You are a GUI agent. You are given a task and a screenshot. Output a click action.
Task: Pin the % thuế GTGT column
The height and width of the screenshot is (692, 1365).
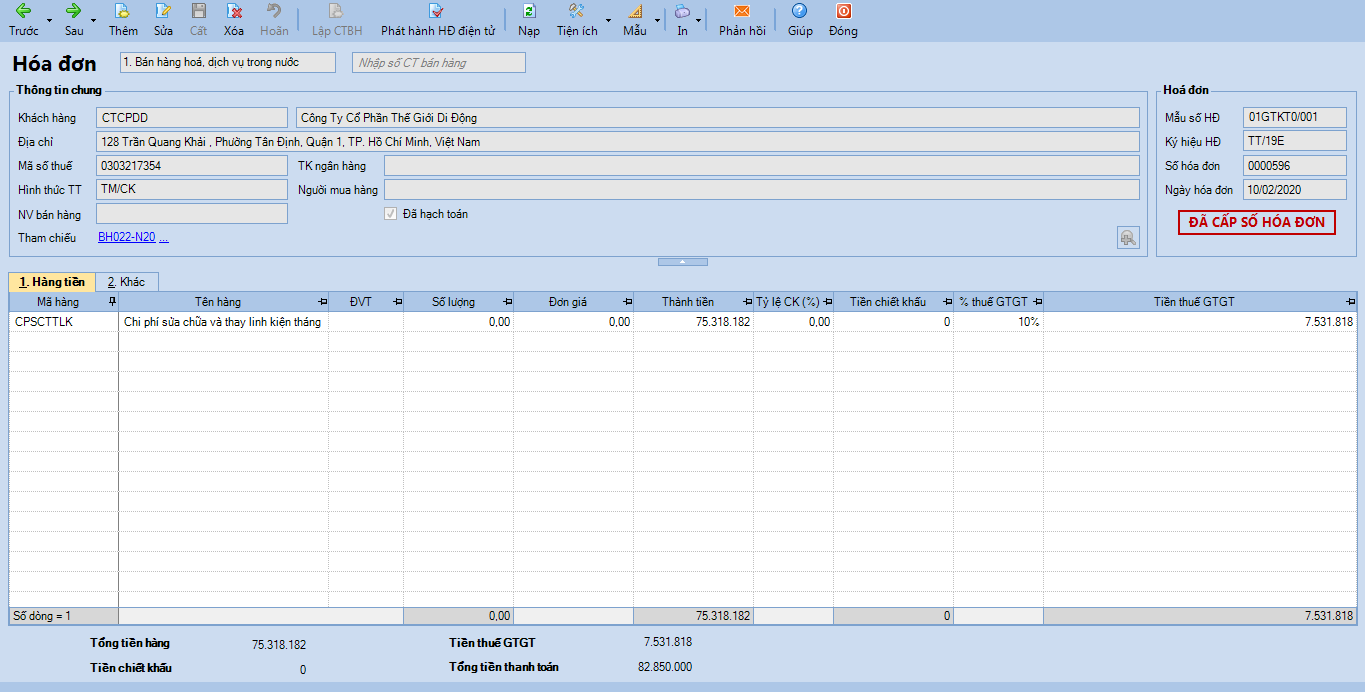pyautogui.click(x=1037, y=302)
